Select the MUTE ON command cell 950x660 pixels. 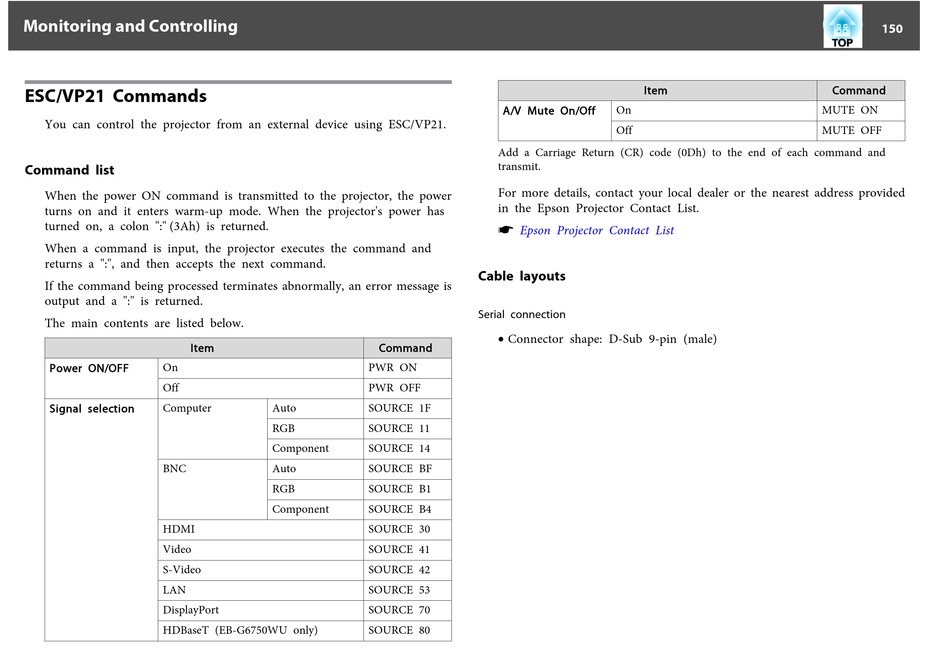(861, 110)
